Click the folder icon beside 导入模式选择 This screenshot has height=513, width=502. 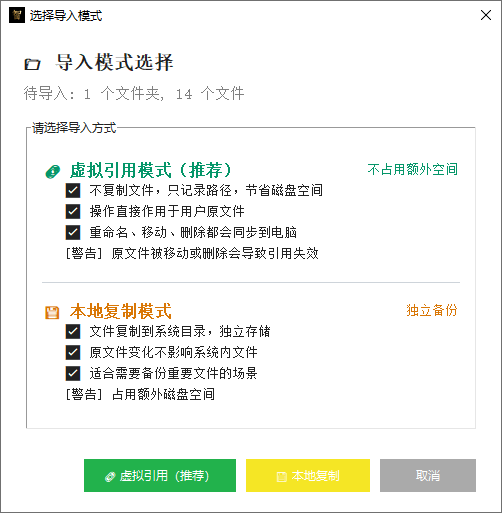coord(32,64)
